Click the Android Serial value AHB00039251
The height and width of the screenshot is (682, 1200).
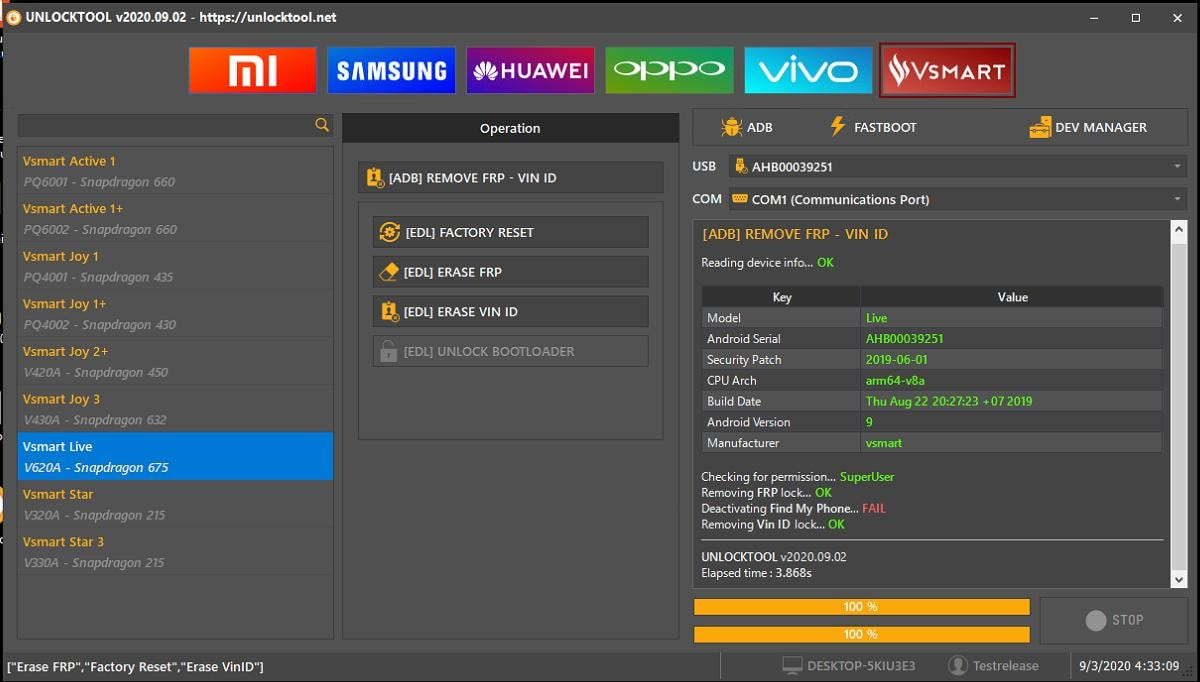pyautogui.click(x=904, y=339)
